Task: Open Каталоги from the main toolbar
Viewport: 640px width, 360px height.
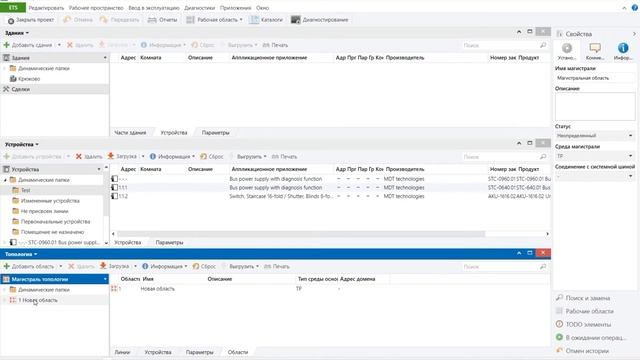Action: (266, 20)
